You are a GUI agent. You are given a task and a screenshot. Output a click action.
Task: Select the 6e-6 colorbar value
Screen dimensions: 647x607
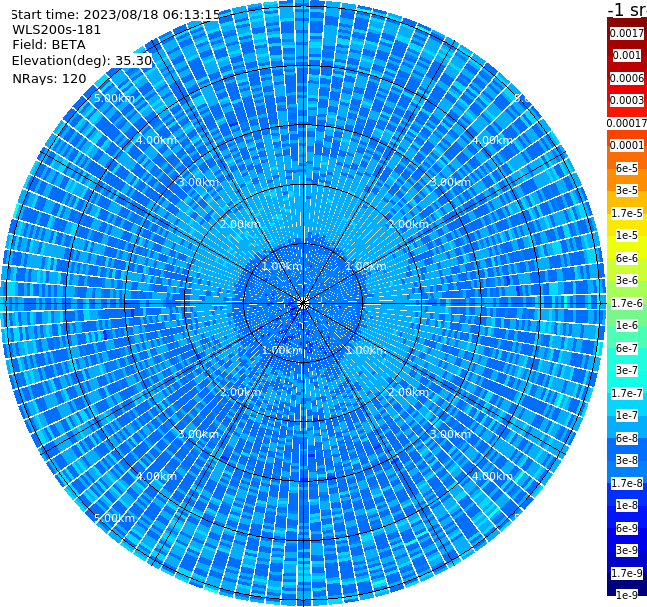pos(627,258)
